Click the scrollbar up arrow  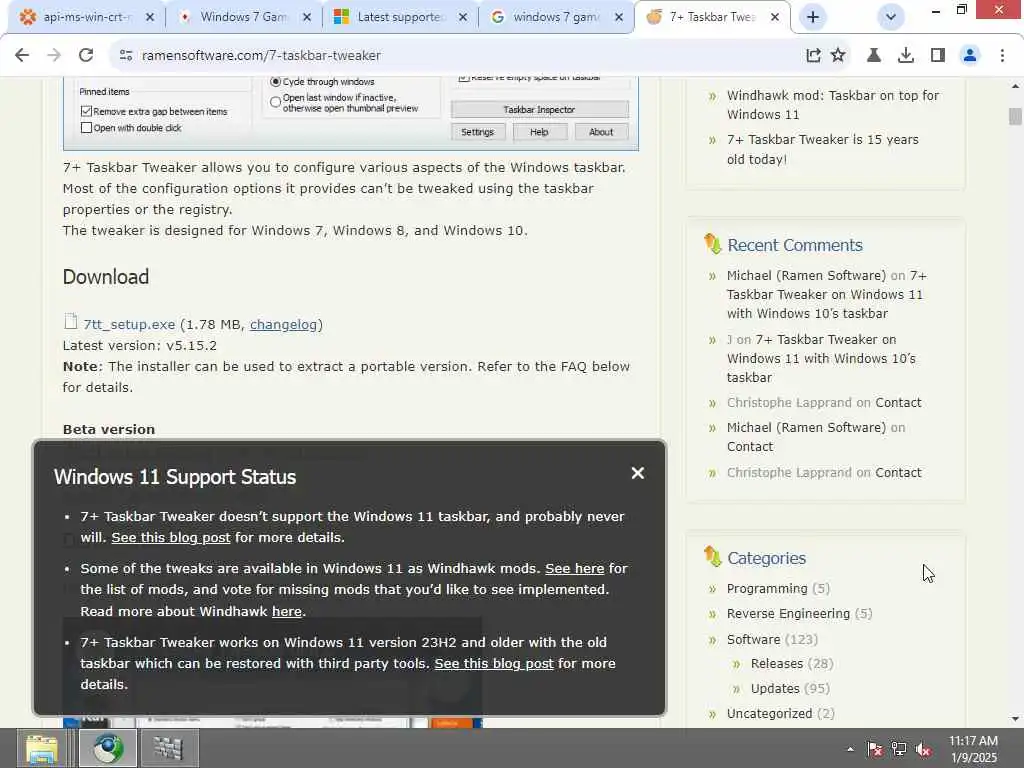1015,86
